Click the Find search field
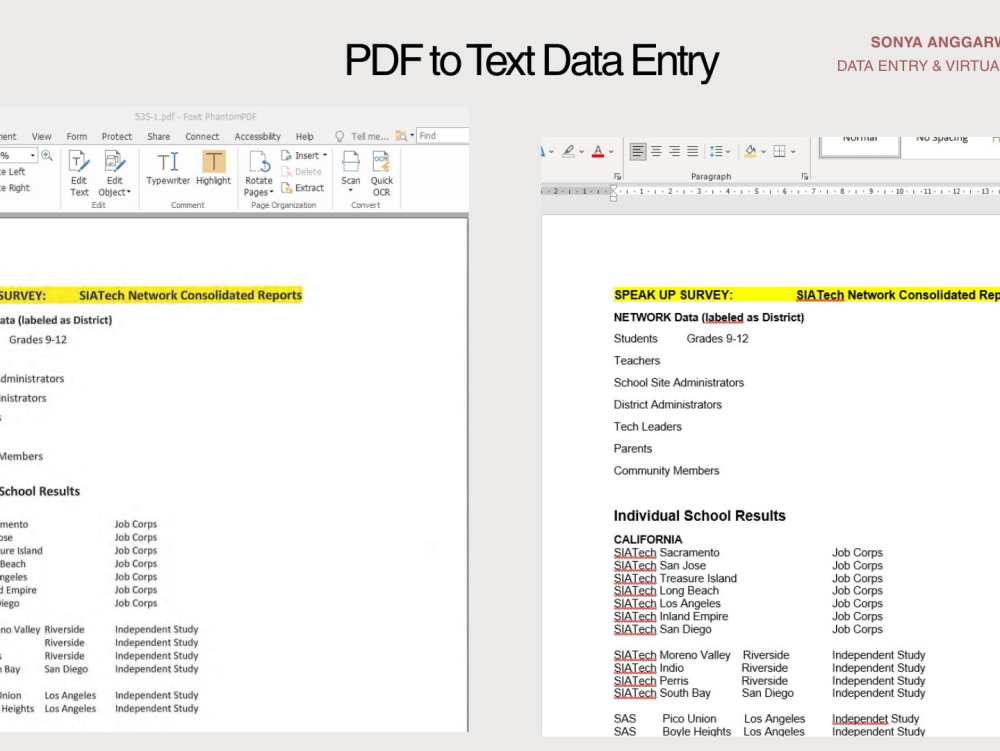The image size is (1000, 751). click(443, 136)
